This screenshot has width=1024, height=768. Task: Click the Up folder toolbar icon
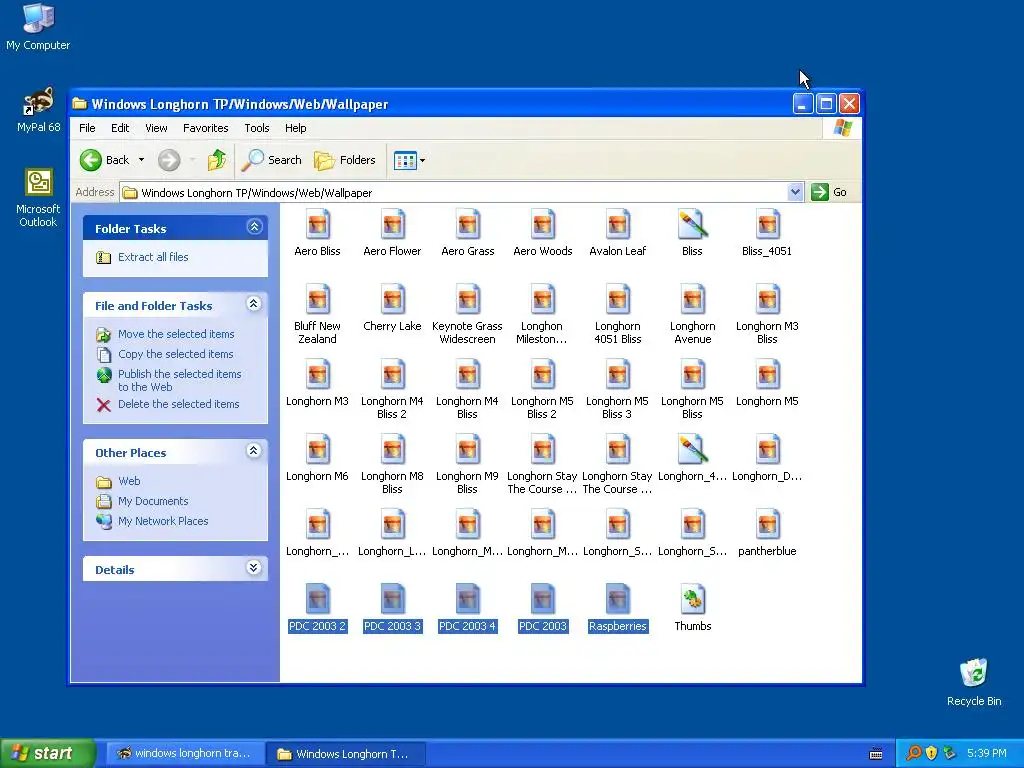[217, 160]
